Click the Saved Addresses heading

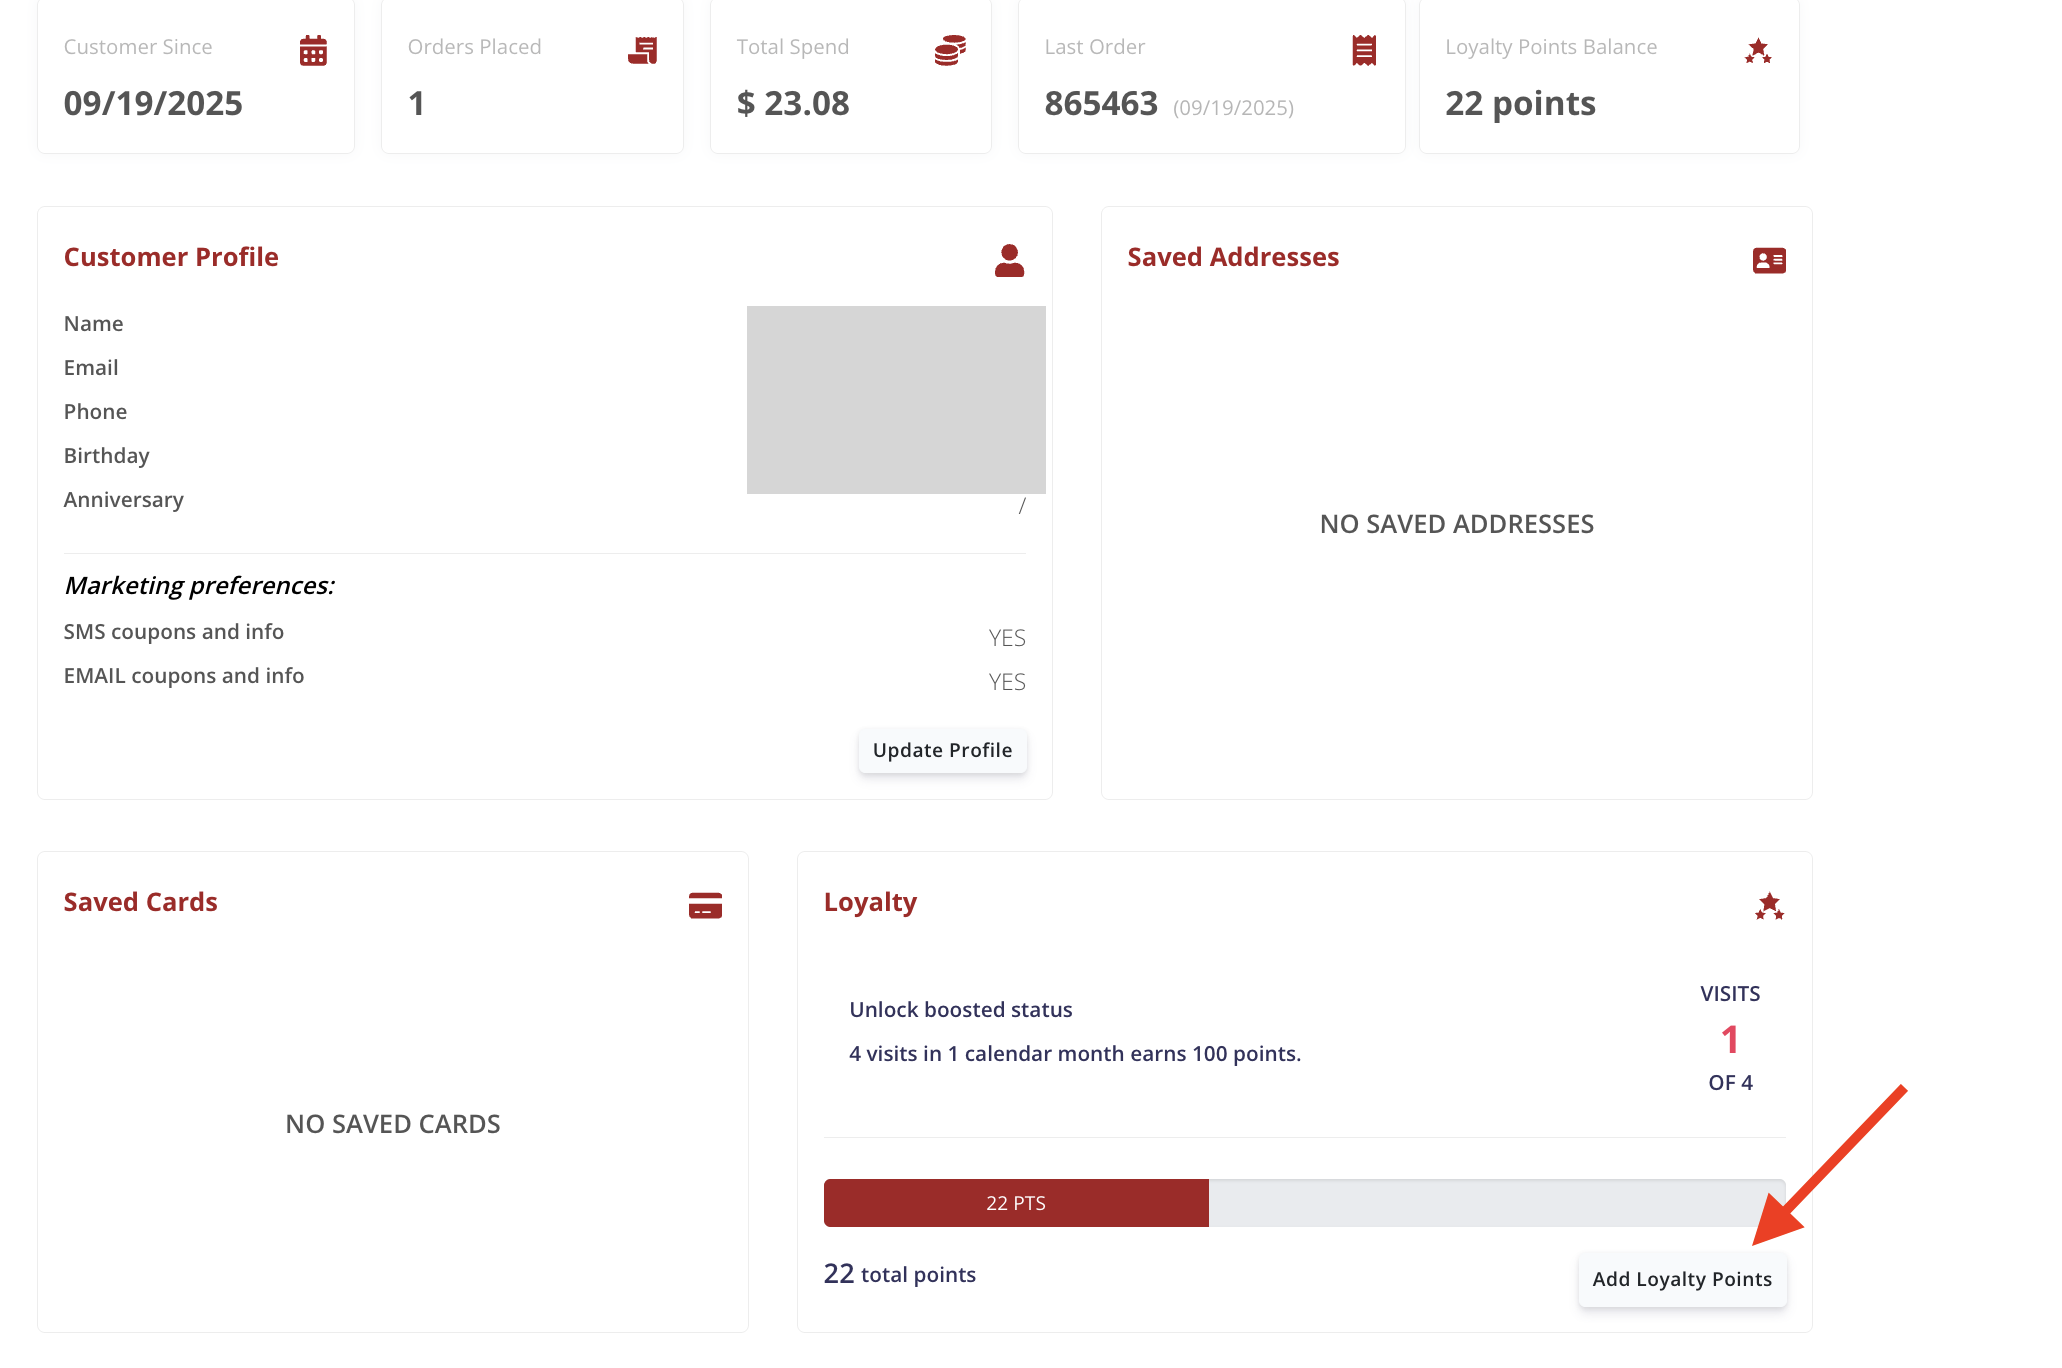pyautogui.click(x=1233, y=257)
